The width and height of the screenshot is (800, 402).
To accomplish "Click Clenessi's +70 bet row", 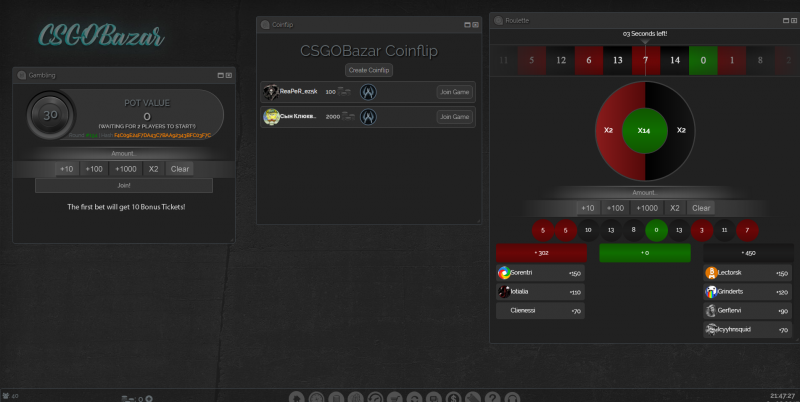I will coord(540,311).
